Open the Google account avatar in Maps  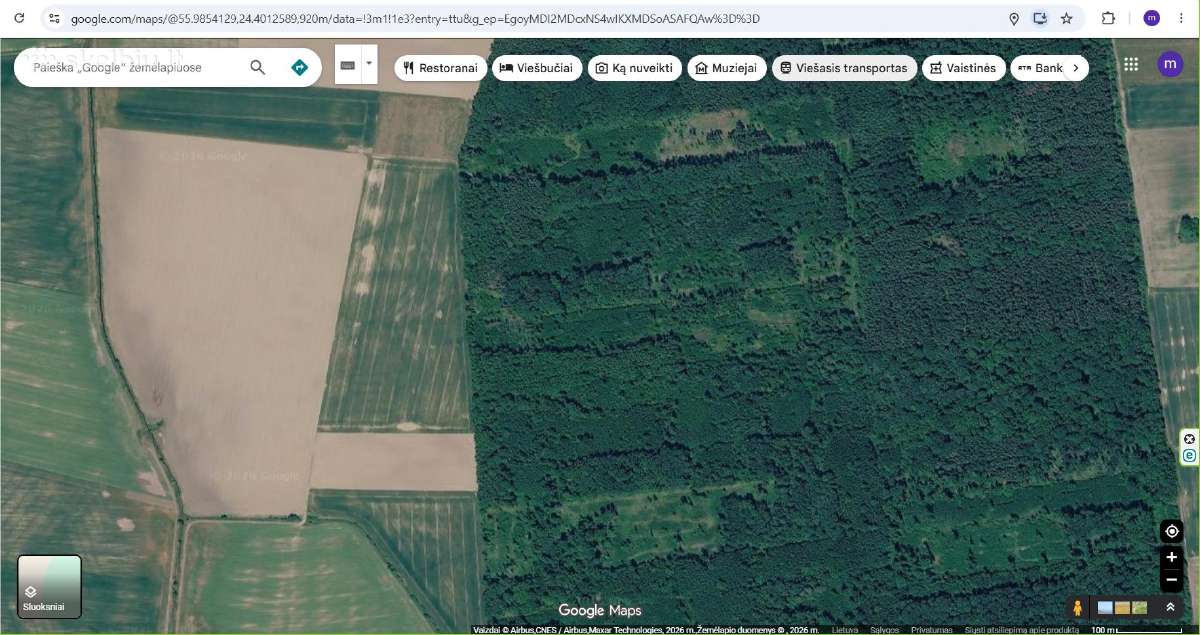(x=1170, y=64)
